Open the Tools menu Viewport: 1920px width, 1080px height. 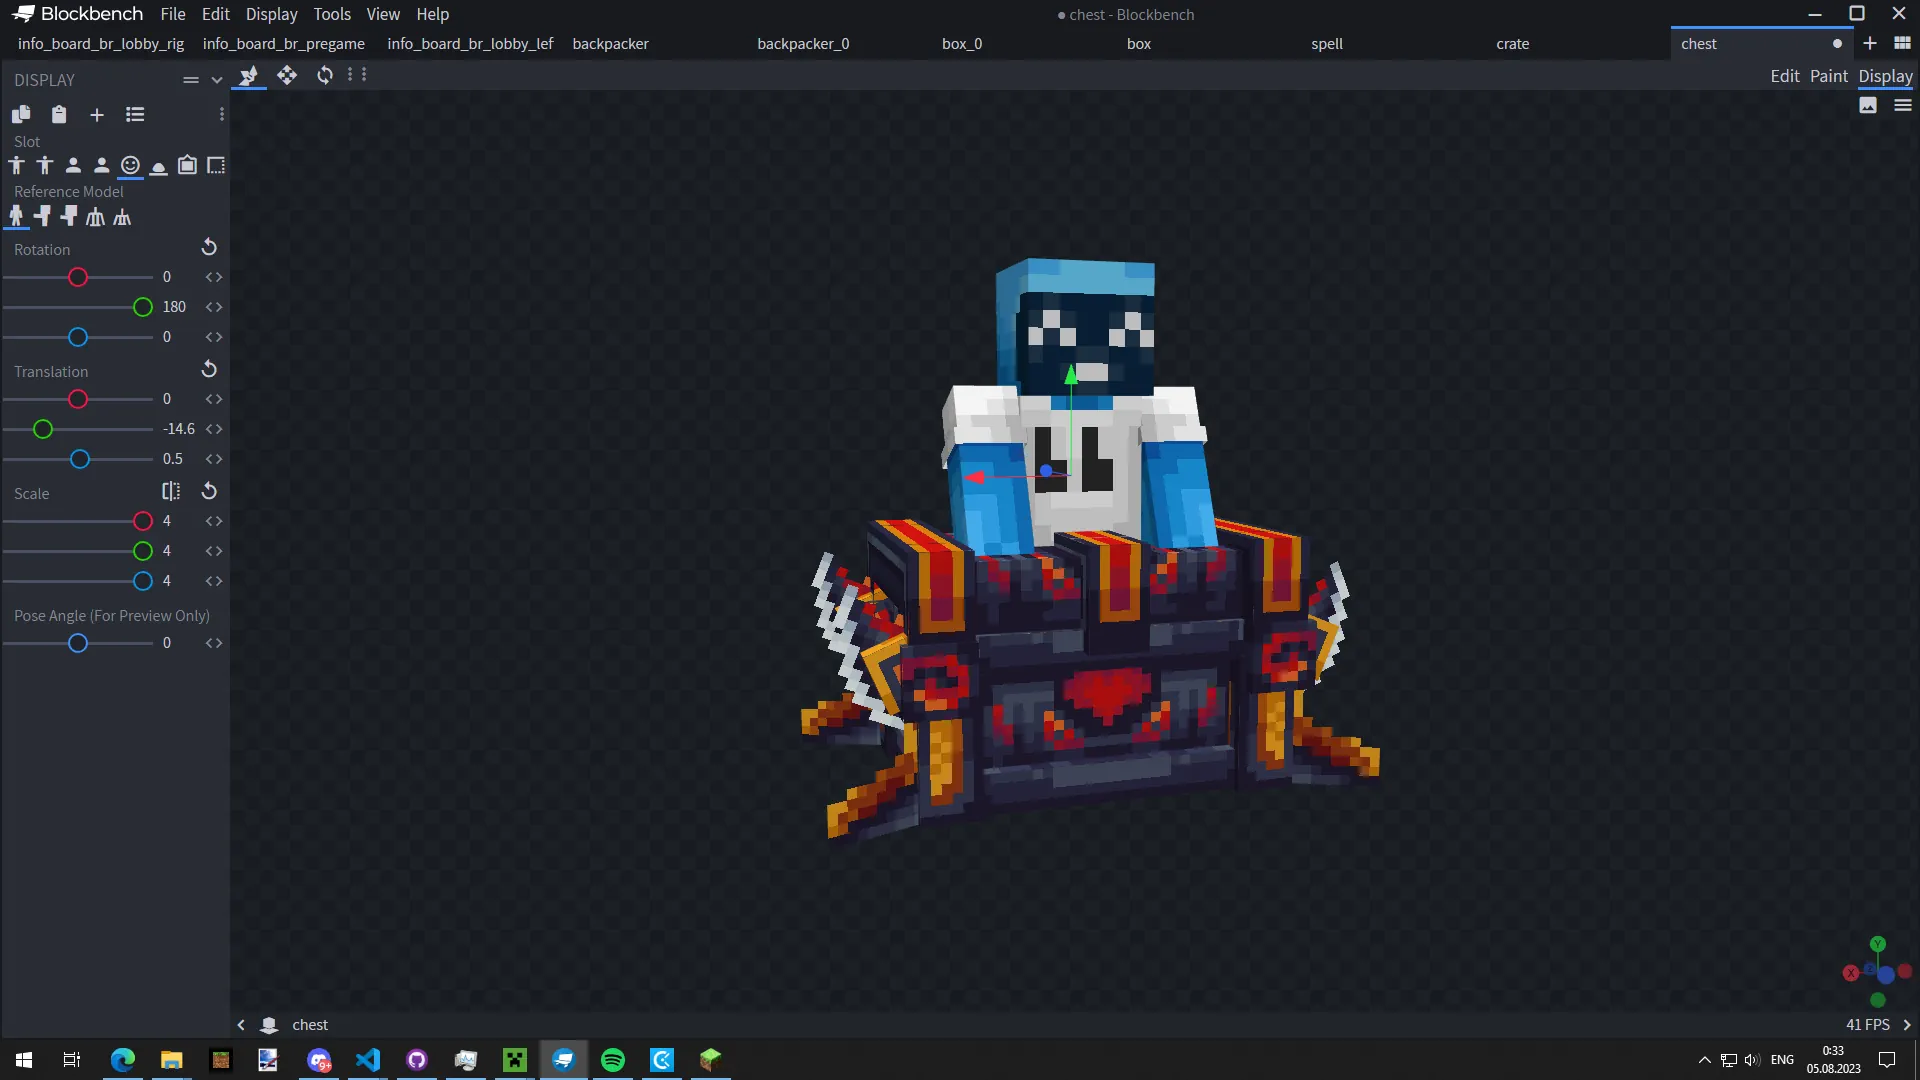331,14
